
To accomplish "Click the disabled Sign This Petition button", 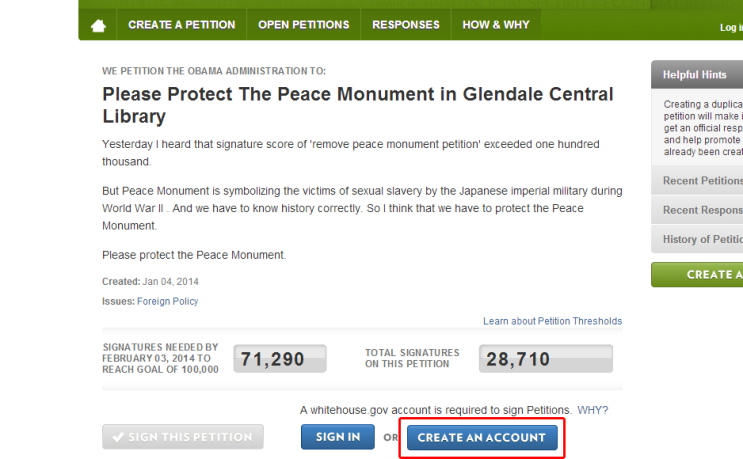I will pyautogui.click(x=182, y=437).
